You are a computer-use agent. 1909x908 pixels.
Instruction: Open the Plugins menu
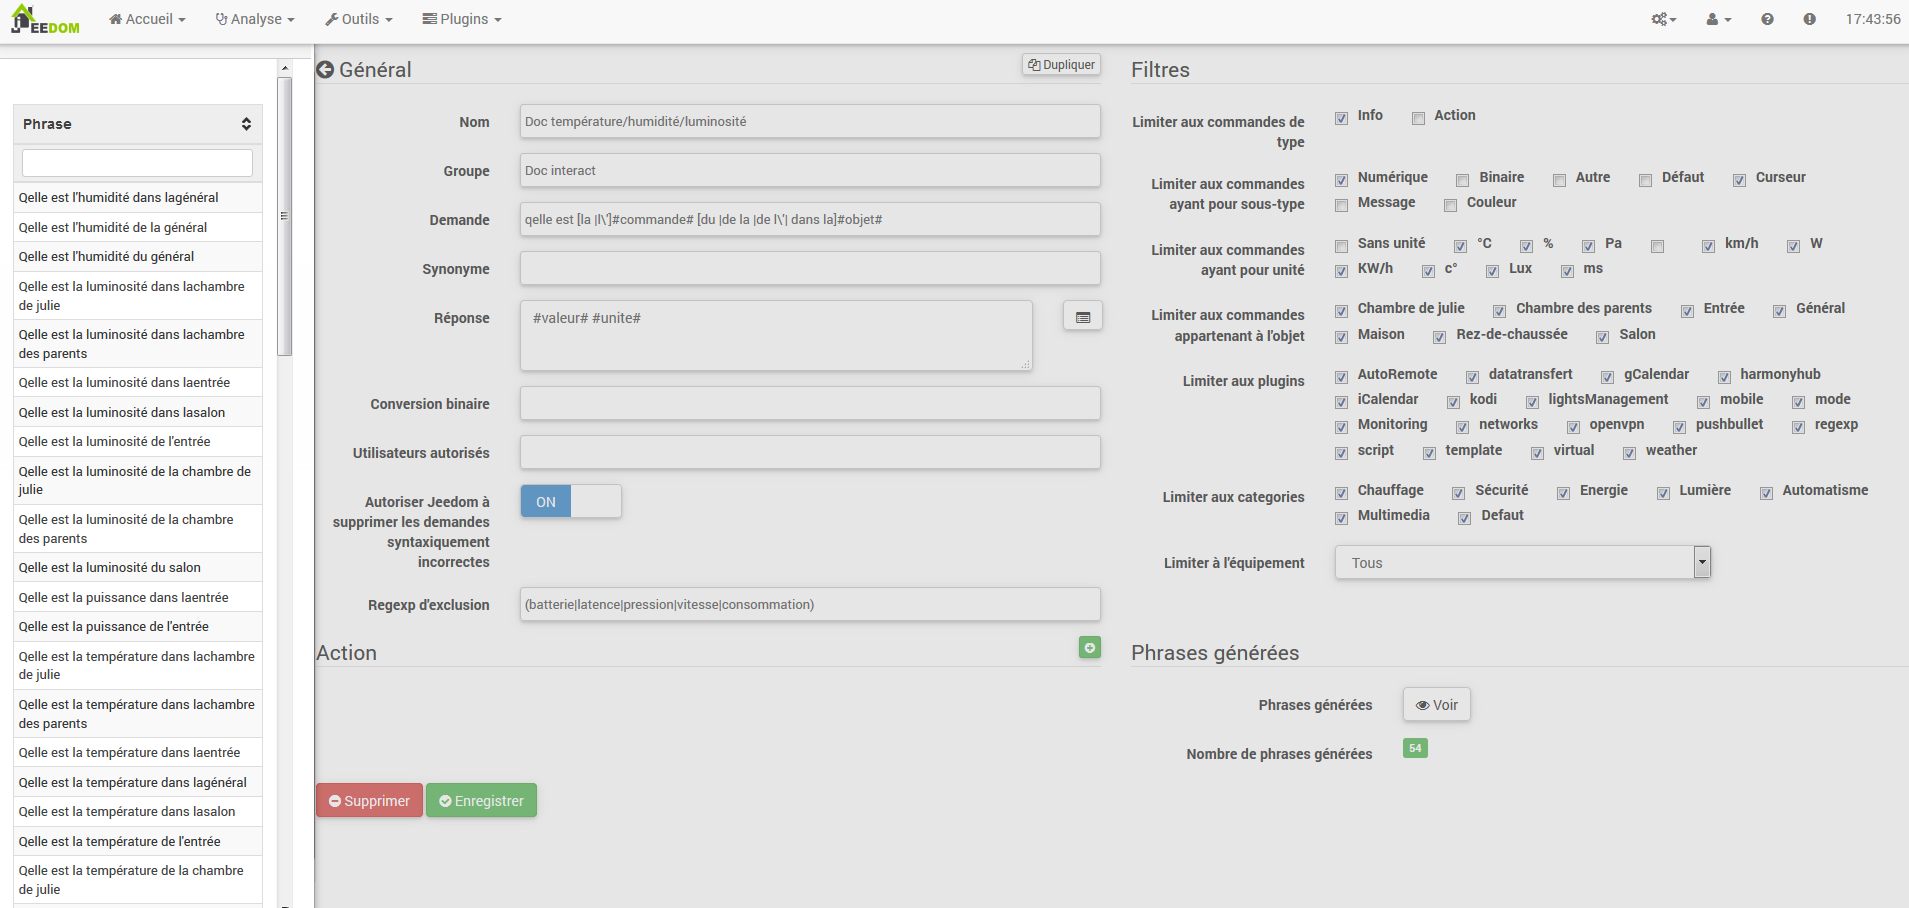click(x=462, y=19)
